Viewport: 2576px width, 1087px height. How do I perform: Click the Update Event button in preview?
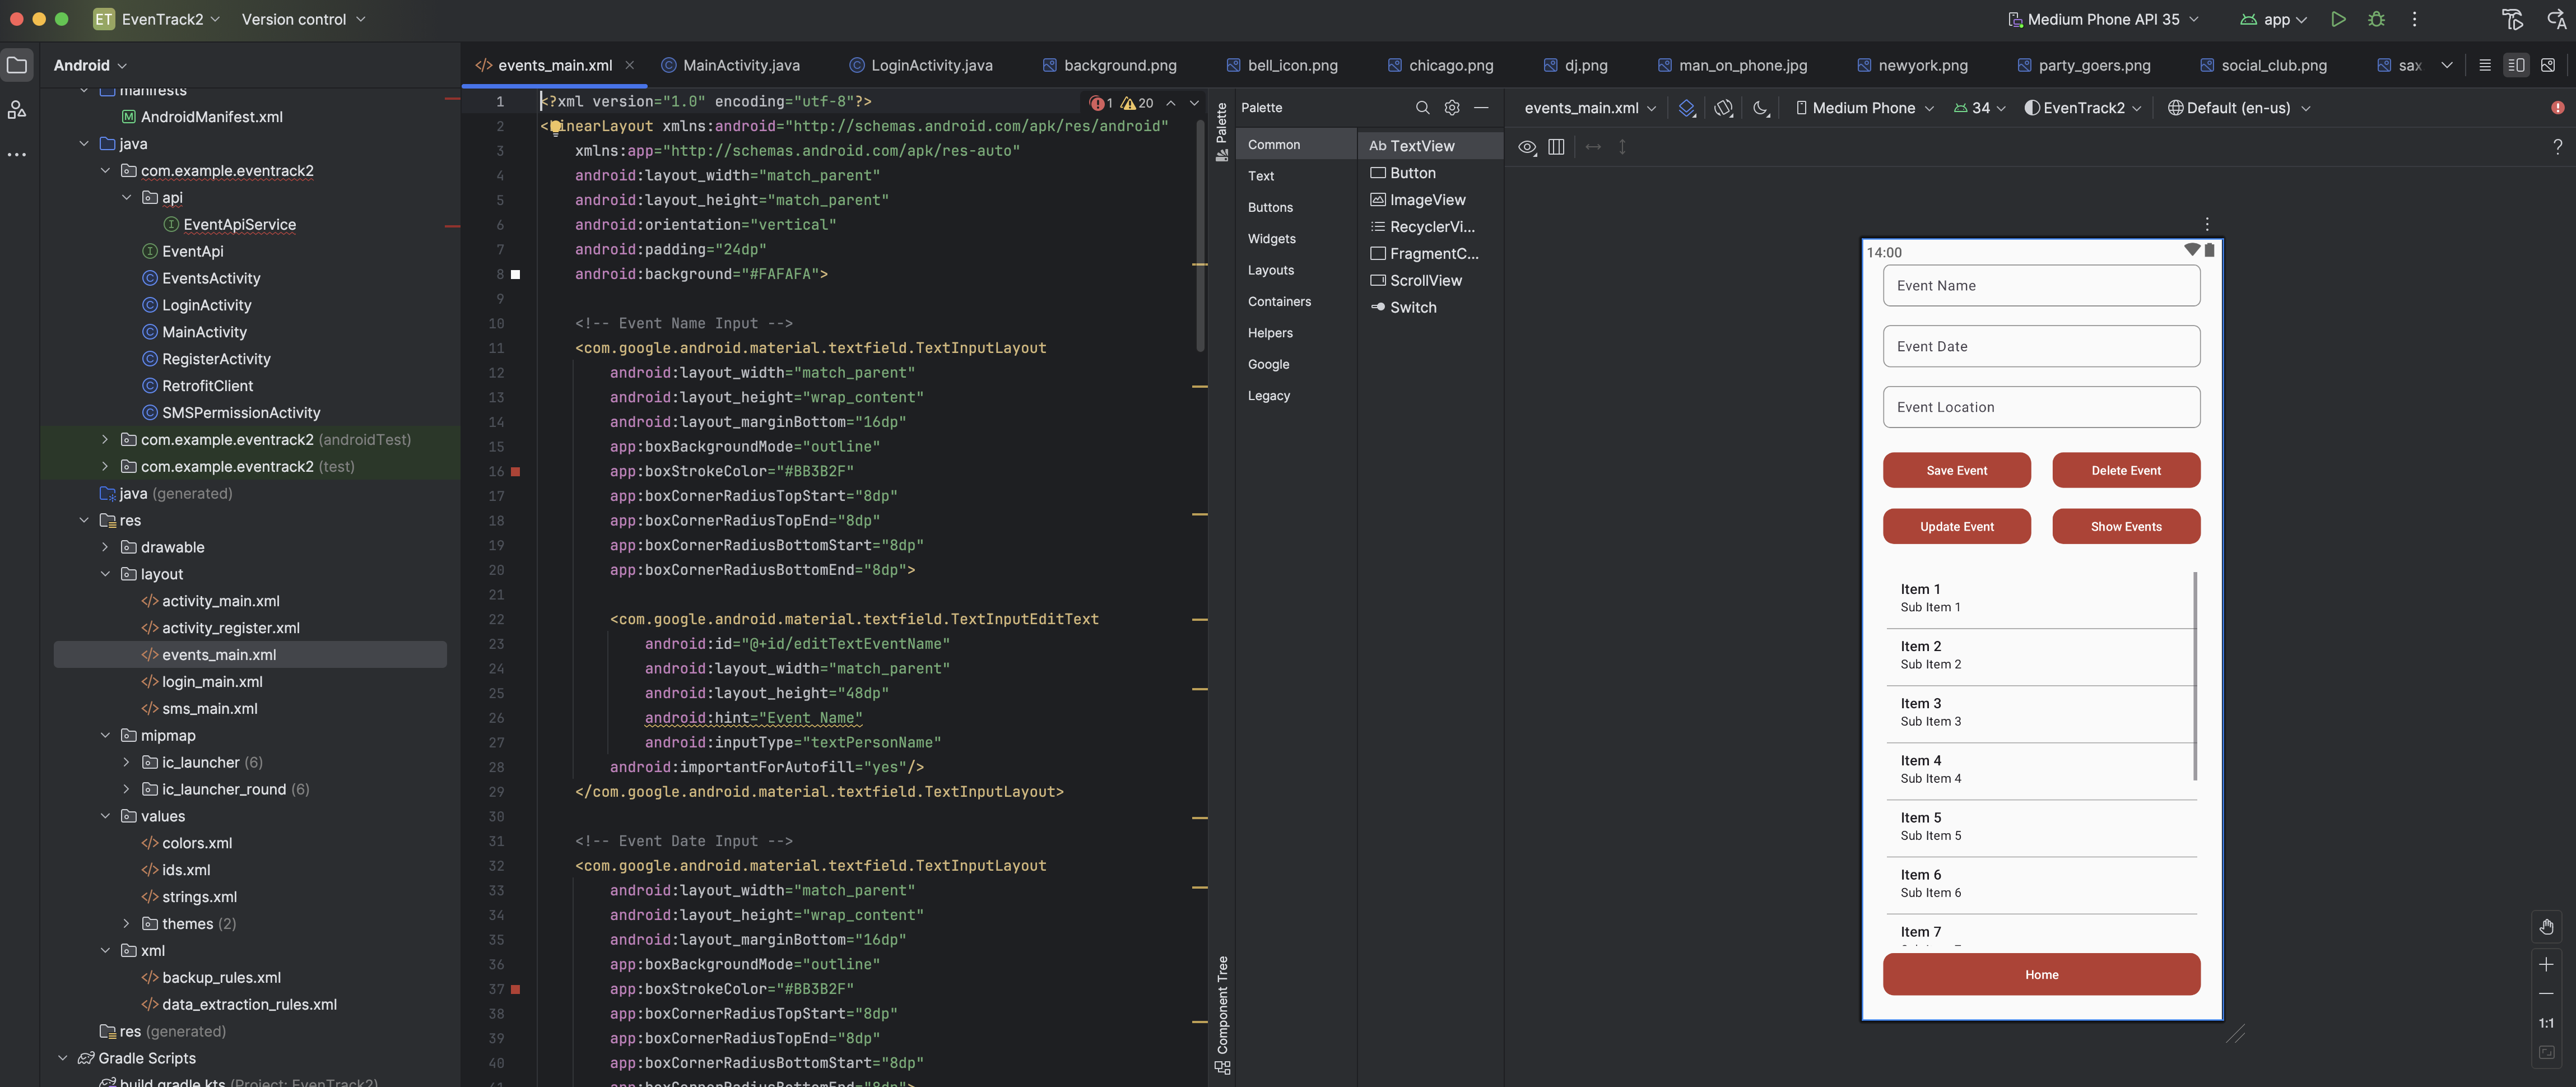[x=1956, y=526]
